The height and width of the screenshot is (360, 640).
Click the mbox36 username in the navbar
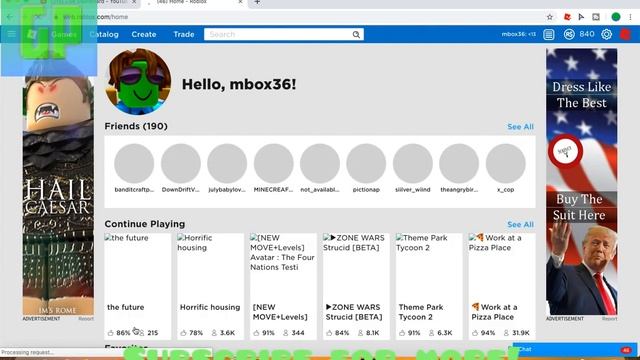click(518, 34)
